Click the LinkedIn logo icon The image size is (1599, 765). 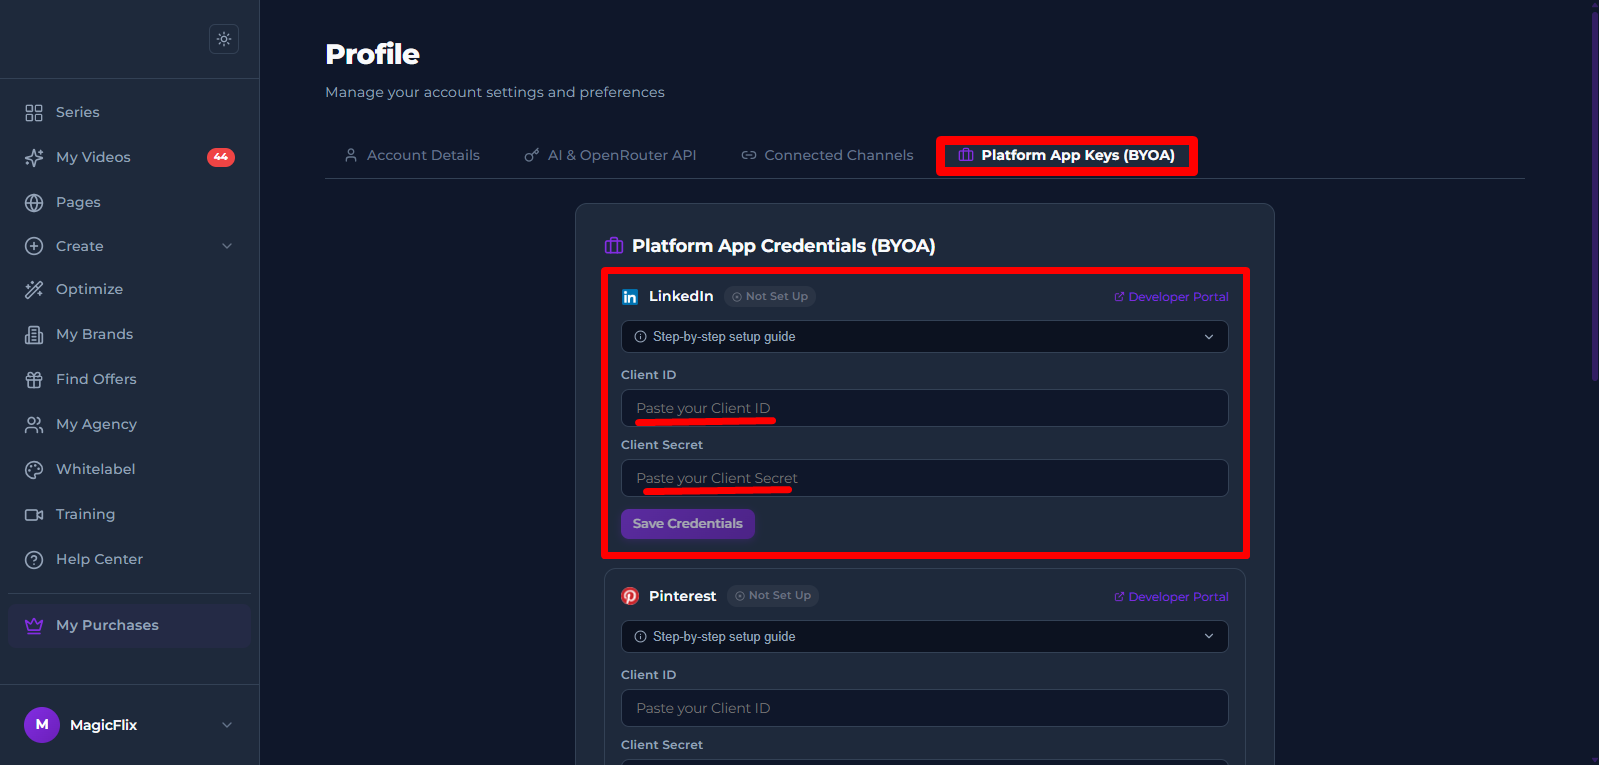click(x=630, y=297)
